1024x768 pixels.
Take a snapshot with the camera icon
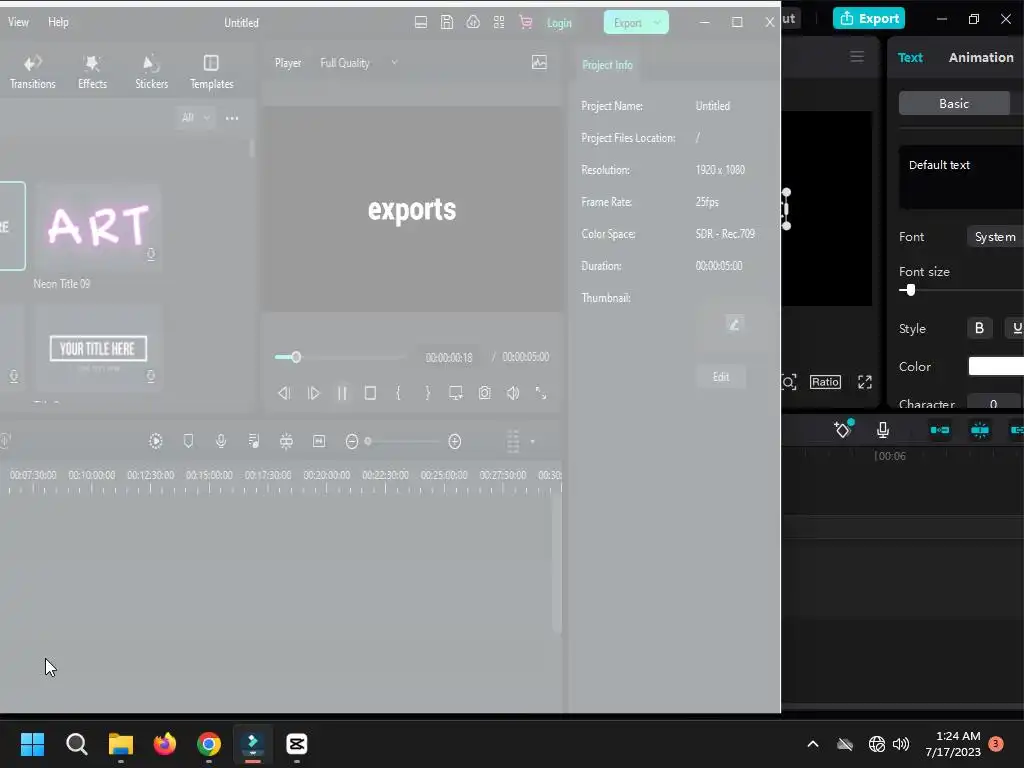coord(485,393)
